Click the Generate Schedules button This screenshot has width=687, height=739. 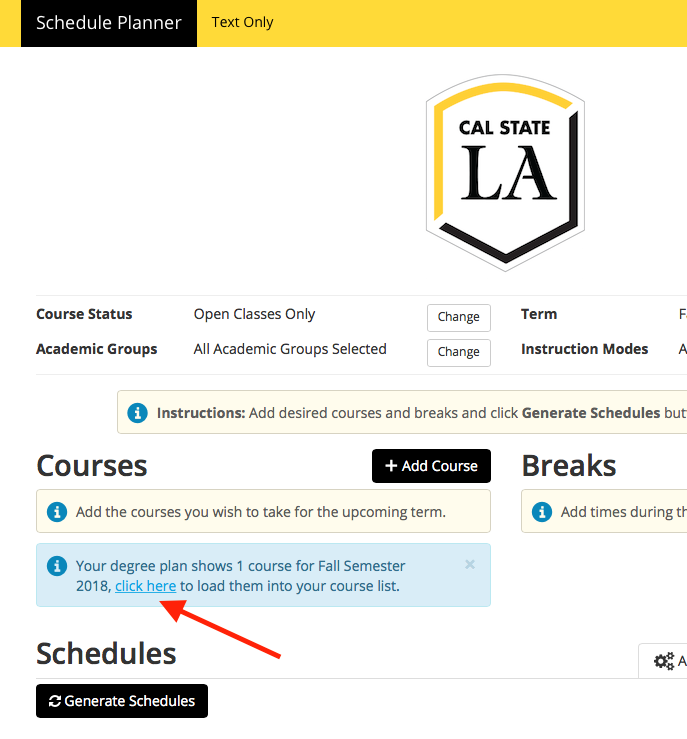(x=122, y=701)
